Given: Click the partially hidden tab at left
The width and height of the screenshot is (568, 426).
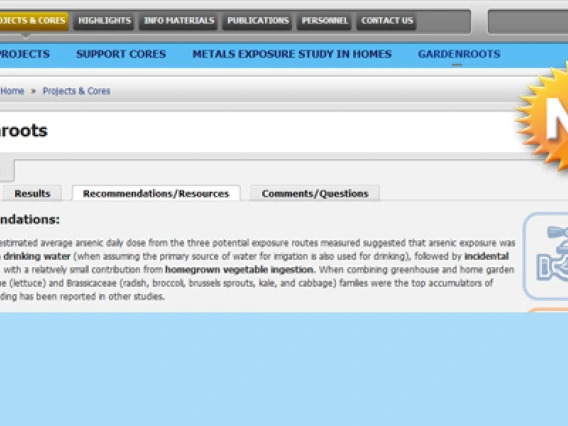Looking at the screenshot, I should [x=7, y=170].
